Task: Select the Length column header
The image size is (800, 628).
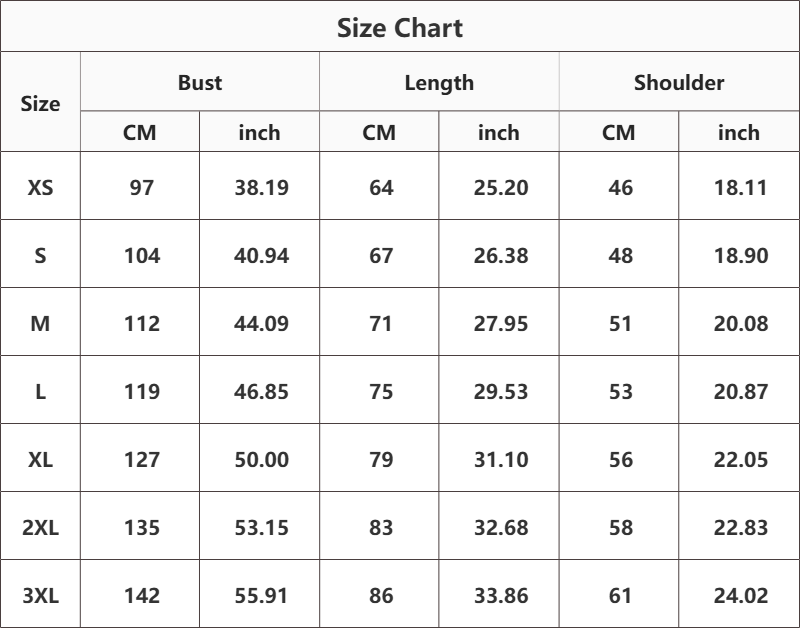Action: pyautogui.click(x=439, y=83)
